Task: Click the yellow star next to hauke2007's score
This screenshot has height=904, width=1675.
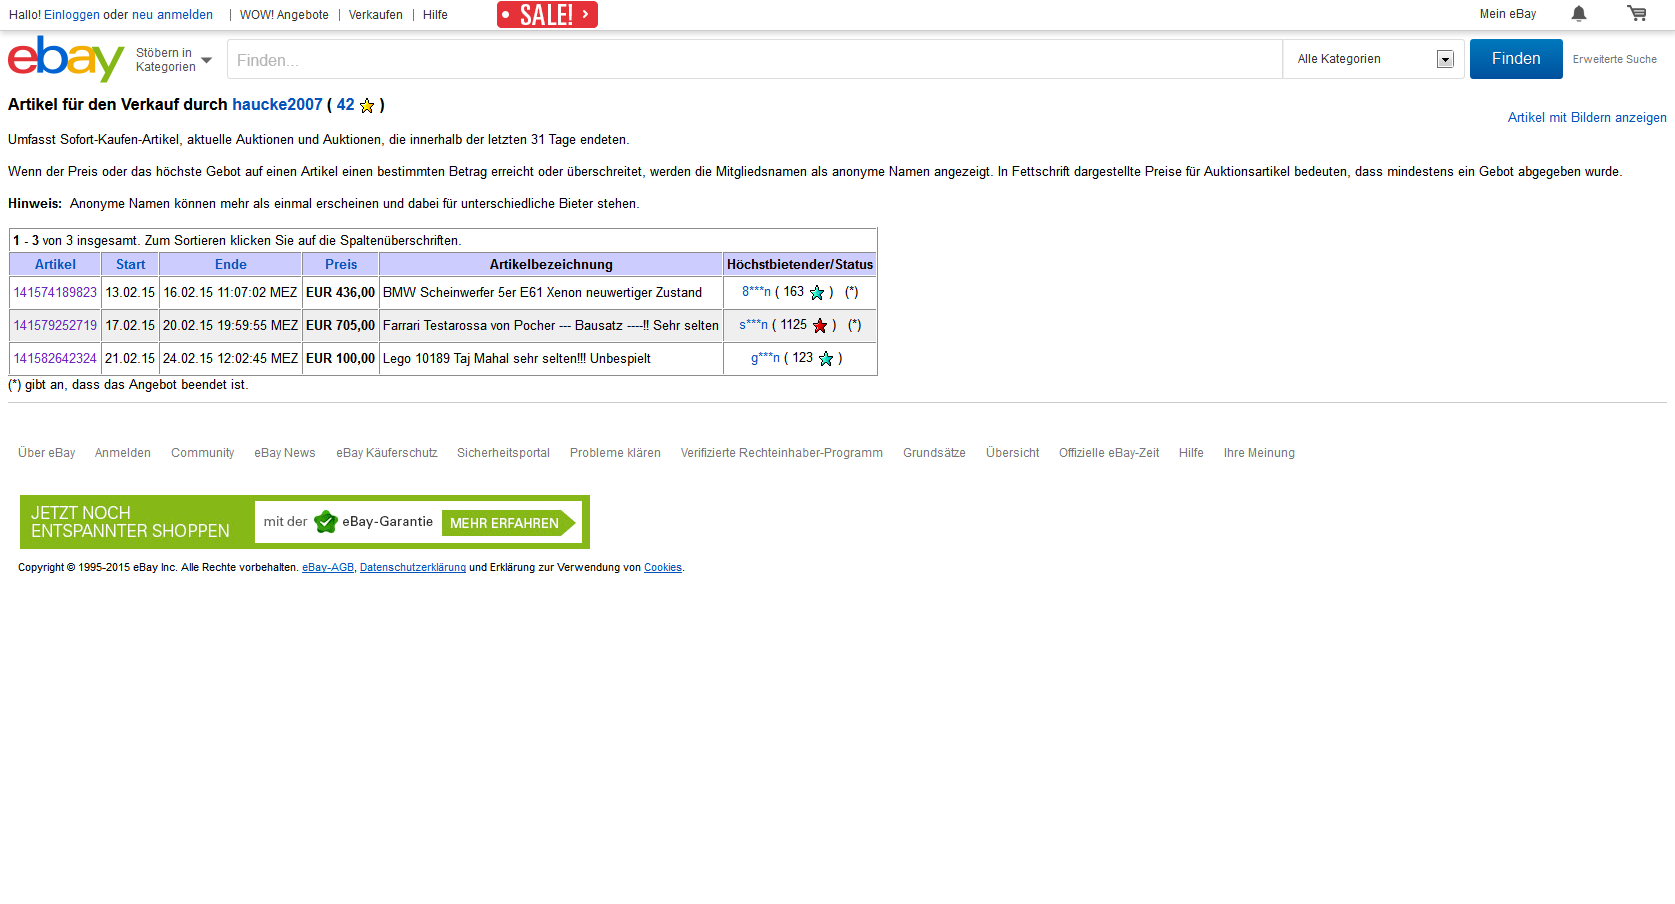Action: (x=367, y=106)
